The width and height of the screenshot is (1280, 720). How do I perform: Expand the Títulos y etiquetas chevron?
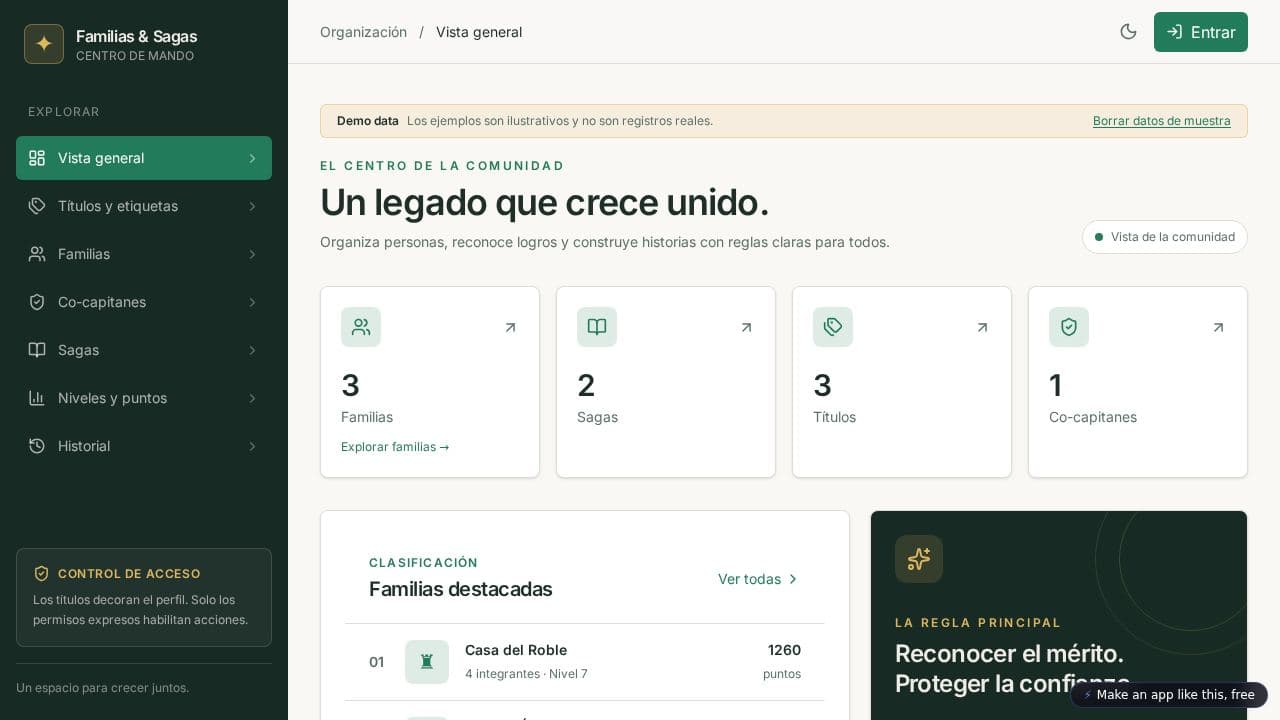click(x=252, y=206)
